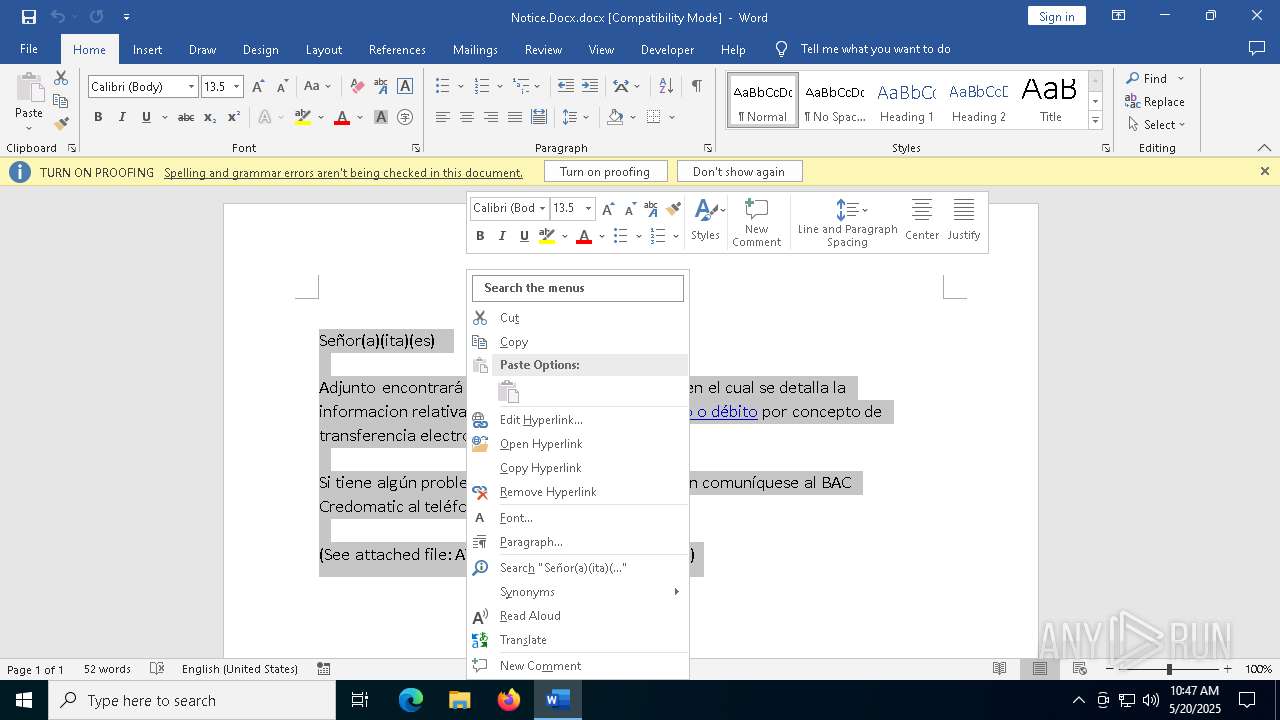Click the Cut scissors icon in ribbon
The width and height of the screenshot is (1280, 720).
(61, 78)
